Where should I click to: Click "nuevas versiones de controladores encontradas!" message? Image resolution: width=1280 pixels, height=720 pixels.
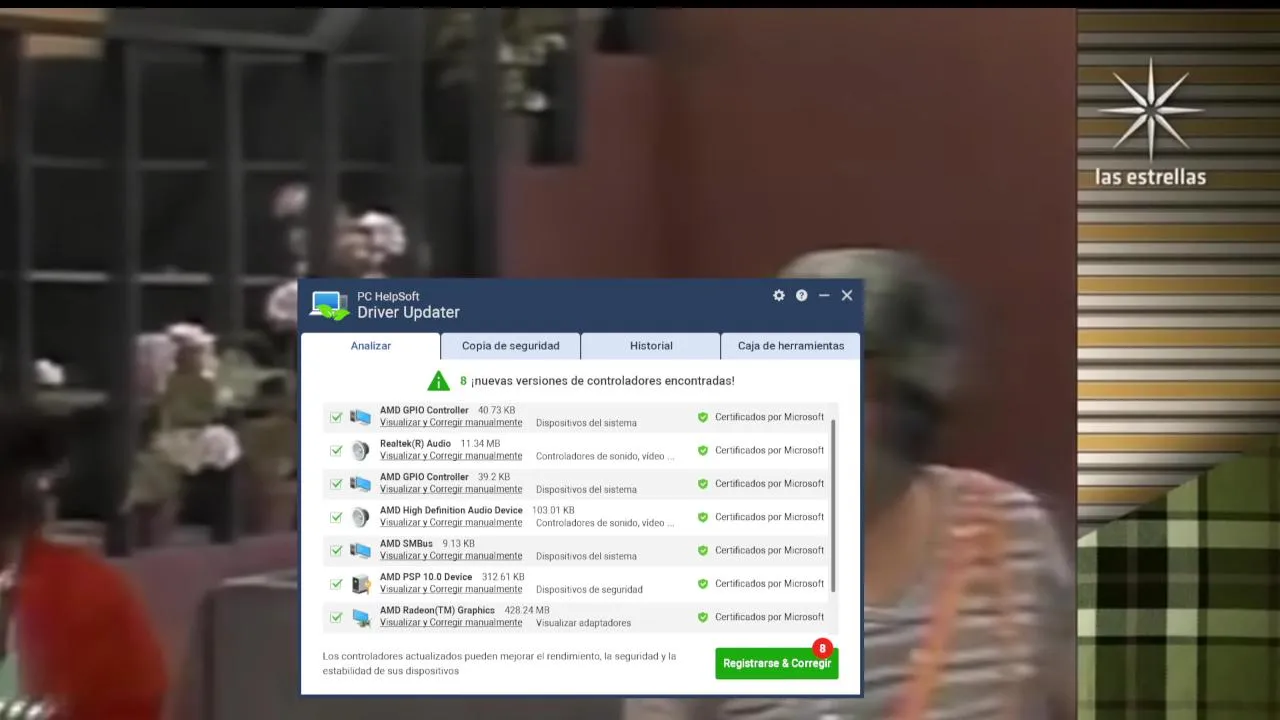(603, 381)
